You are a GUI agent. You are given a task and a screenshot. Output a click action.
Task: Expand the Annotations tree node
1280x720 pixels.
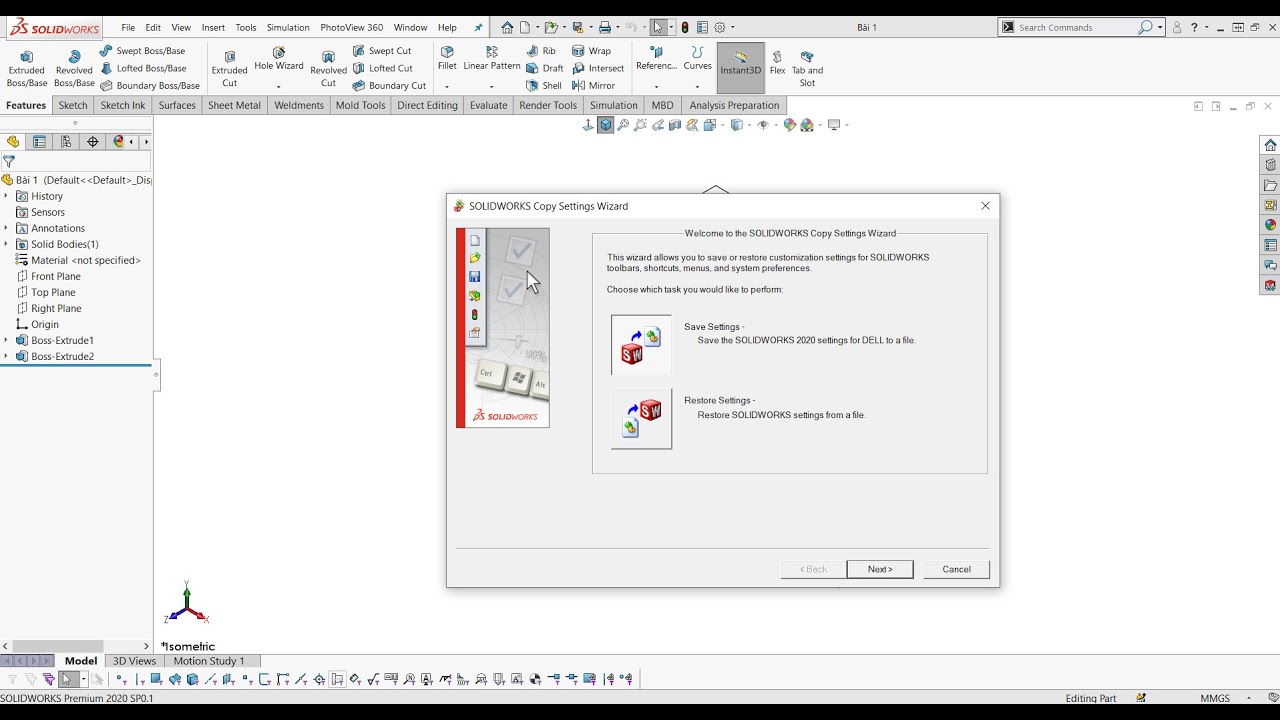[x=6, y=228]
